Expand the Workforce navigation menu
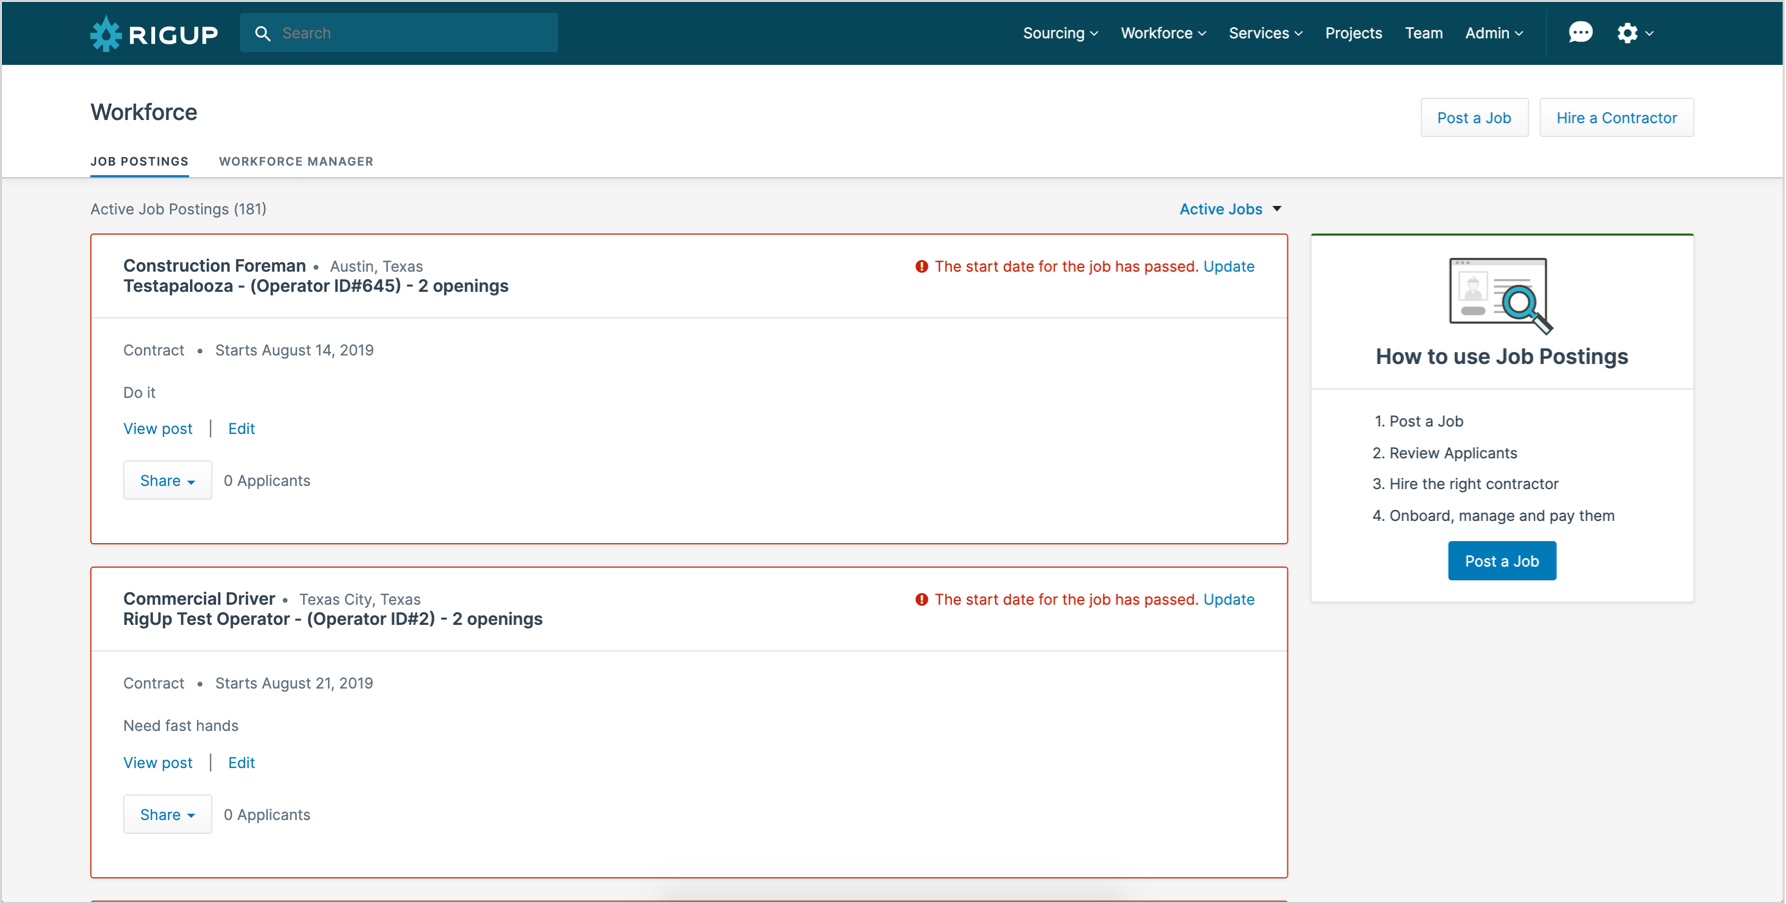The image size is (1786, 904). point(1163,33)
